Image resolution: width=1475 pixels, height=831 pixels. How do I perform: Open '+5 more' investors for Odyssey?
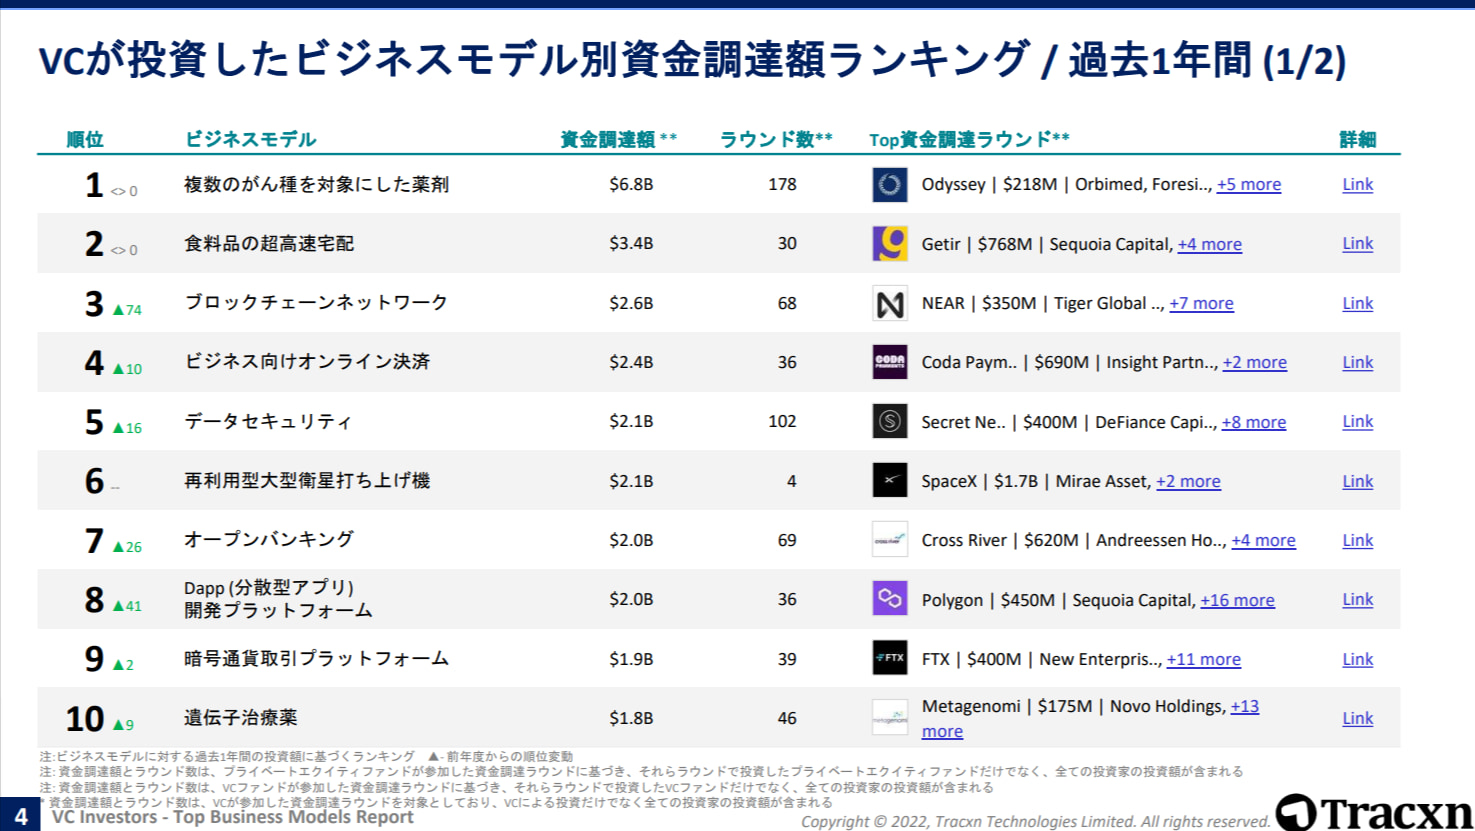tap(1249, 185)
